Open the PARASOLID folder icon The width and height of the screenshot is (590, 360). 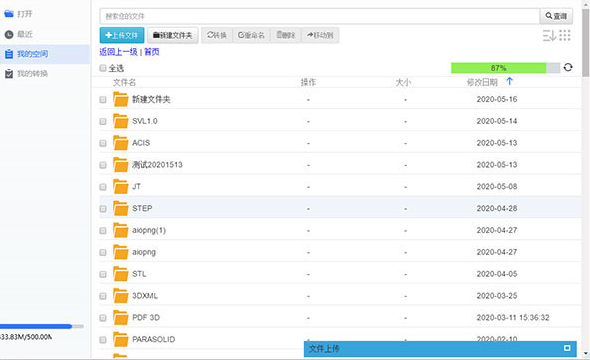pos(121,339)
